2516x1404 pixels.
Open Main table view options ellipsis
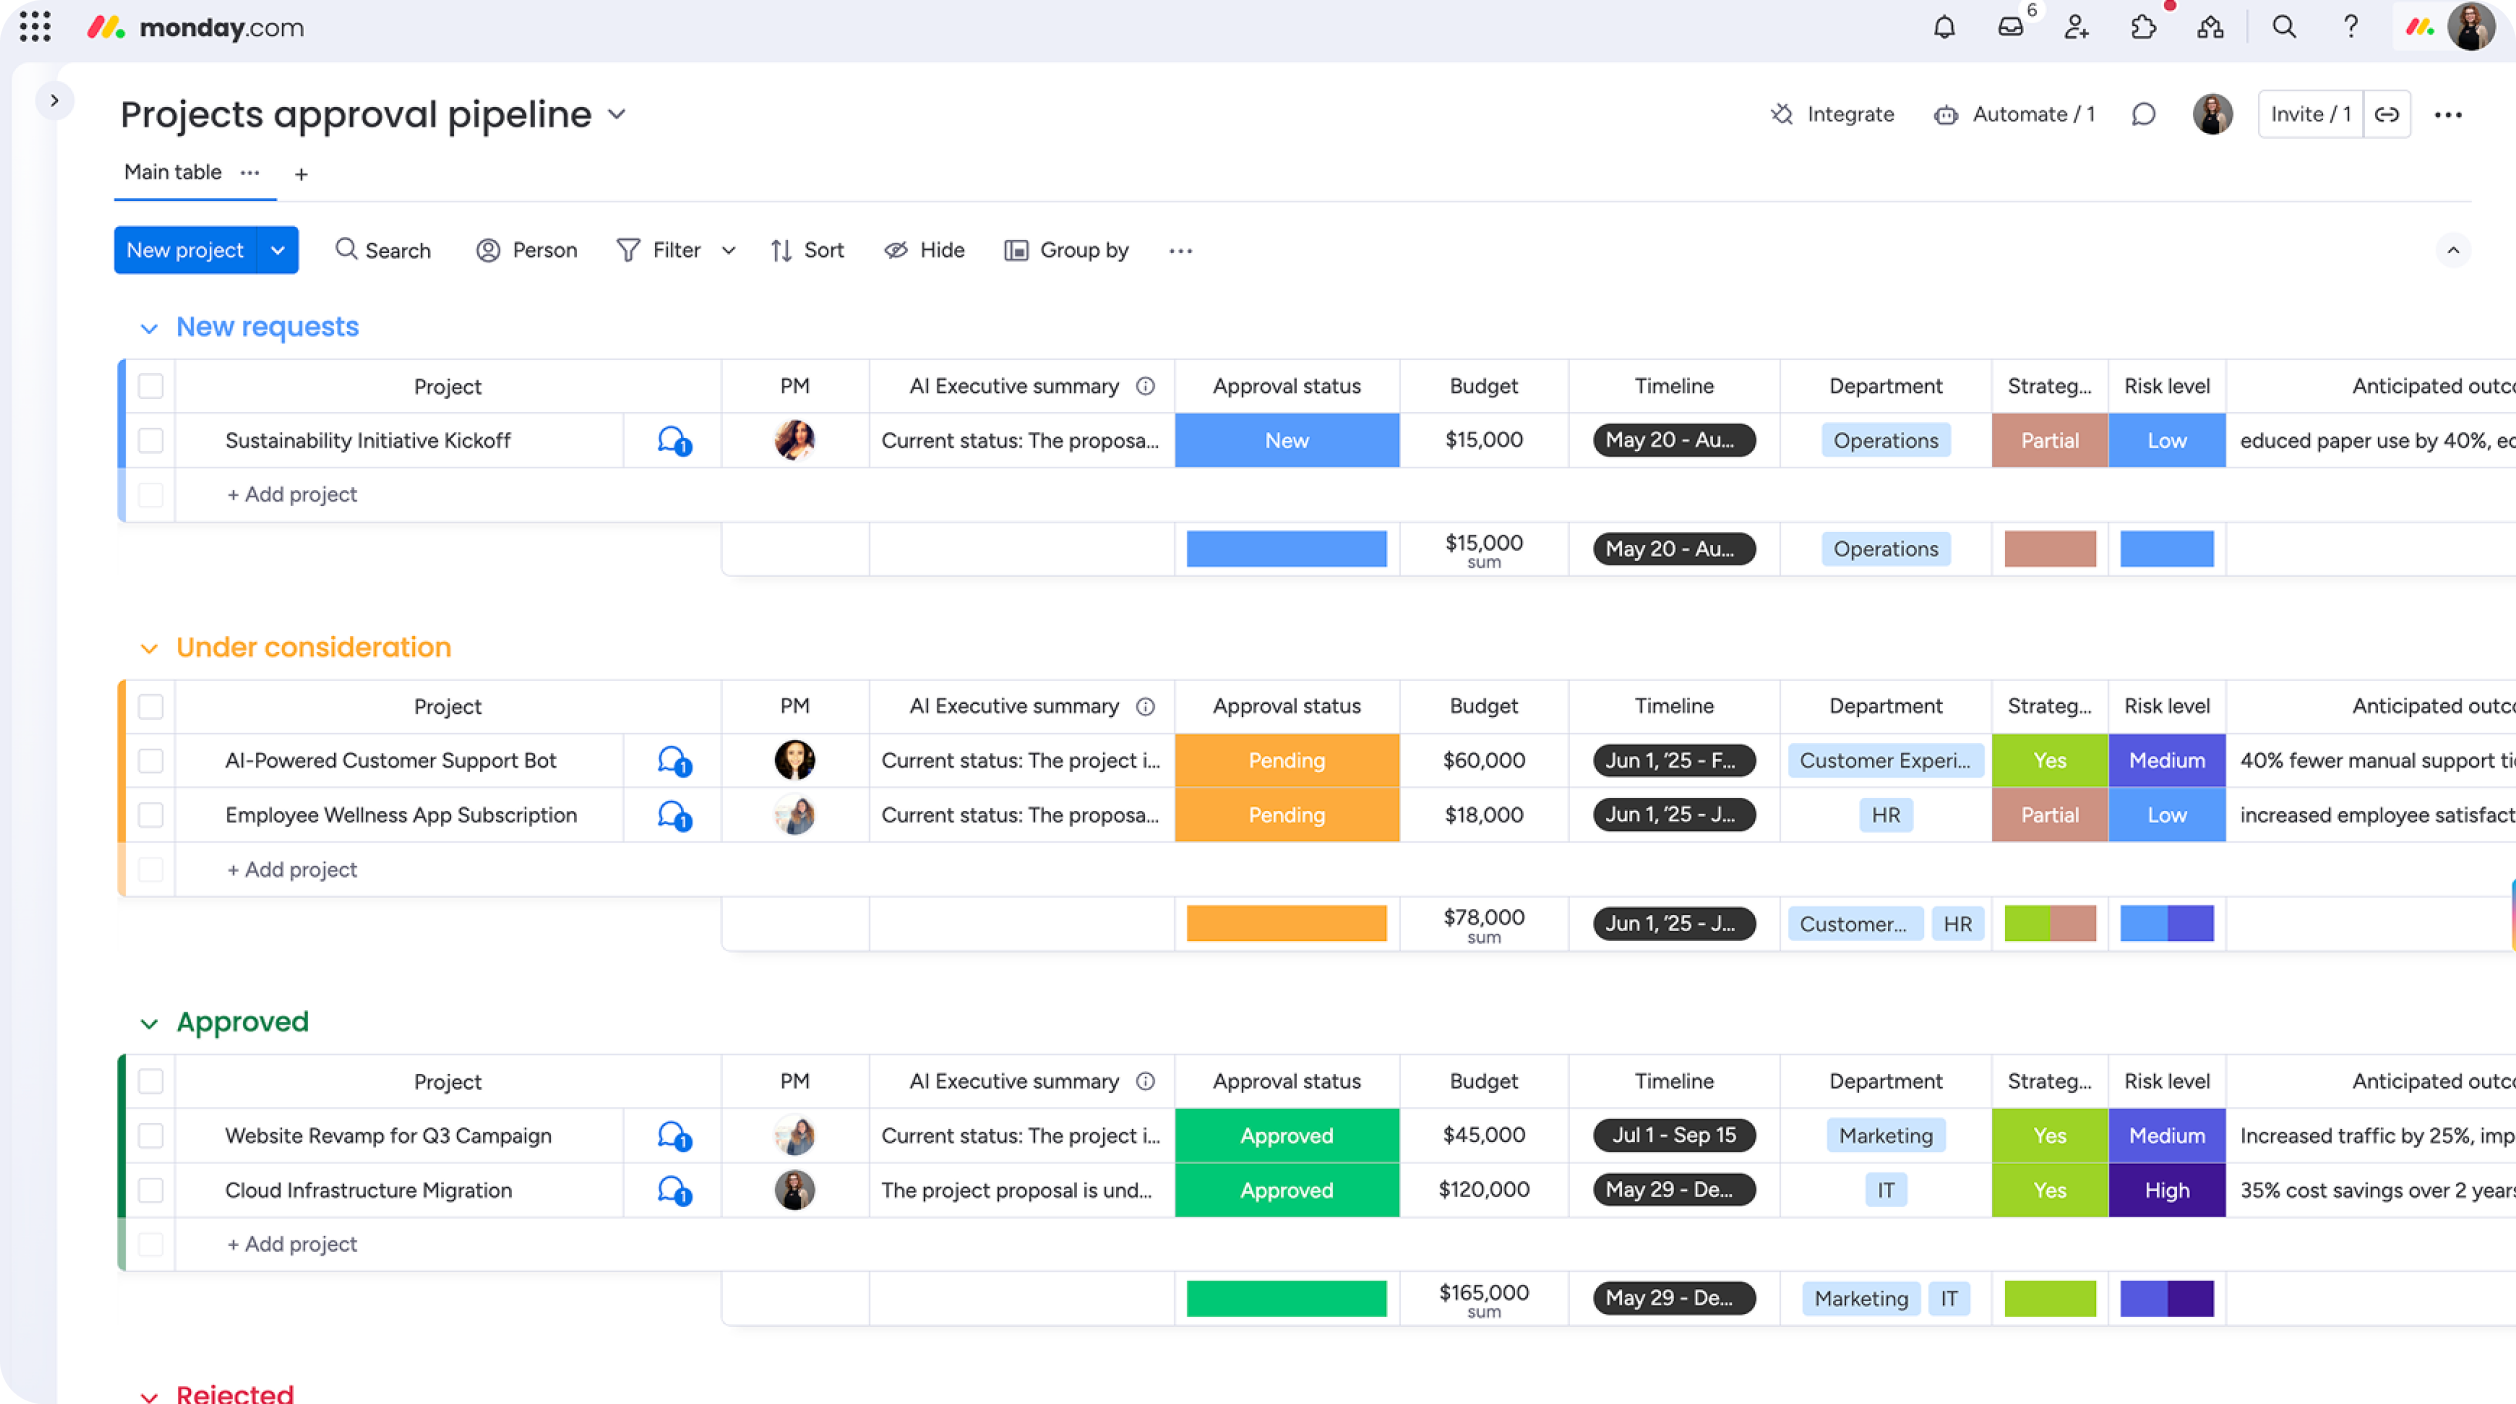(x=250, y=173)
